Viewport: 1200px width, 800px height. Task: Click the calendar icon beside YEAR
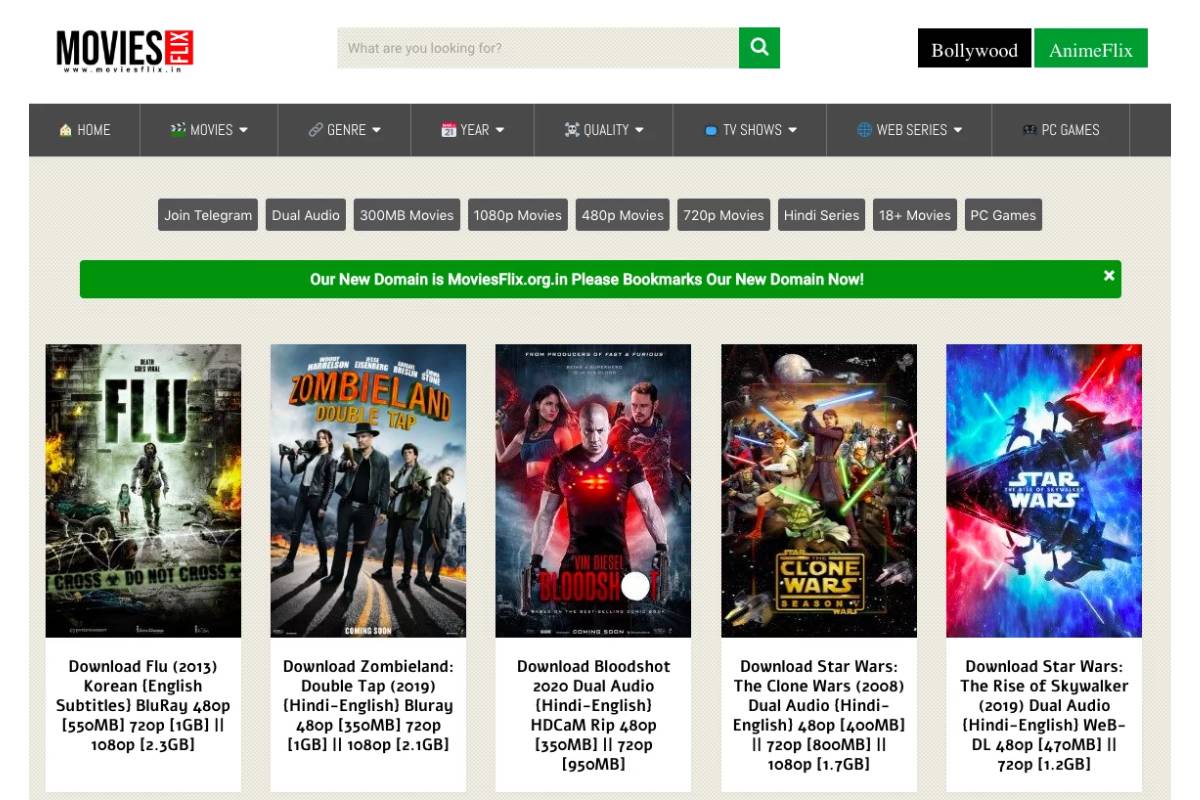448,130
